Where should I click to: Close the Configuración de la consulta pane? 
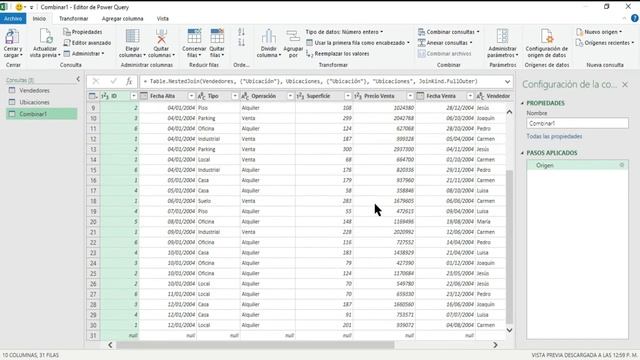625,84
